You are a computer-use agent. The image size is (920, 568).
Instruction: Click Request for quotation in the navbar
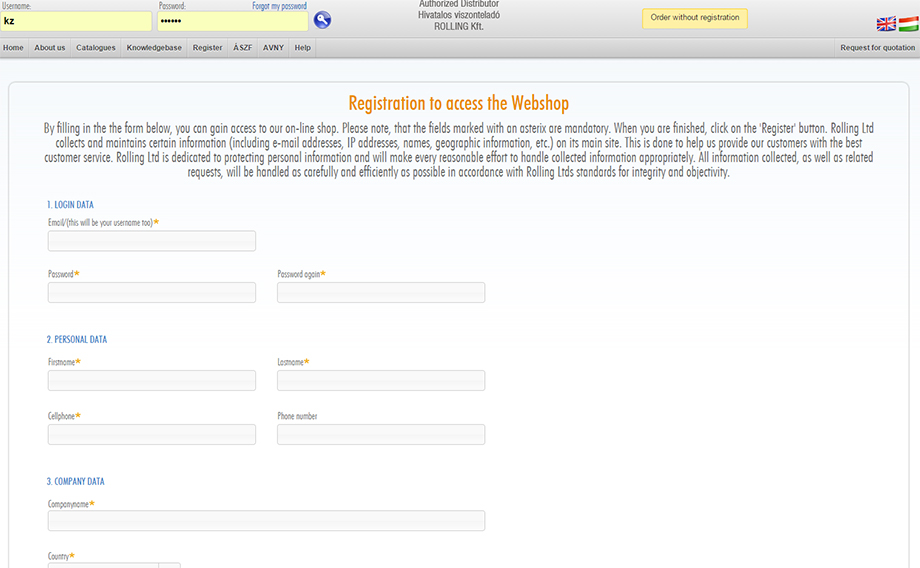(877, 48)
